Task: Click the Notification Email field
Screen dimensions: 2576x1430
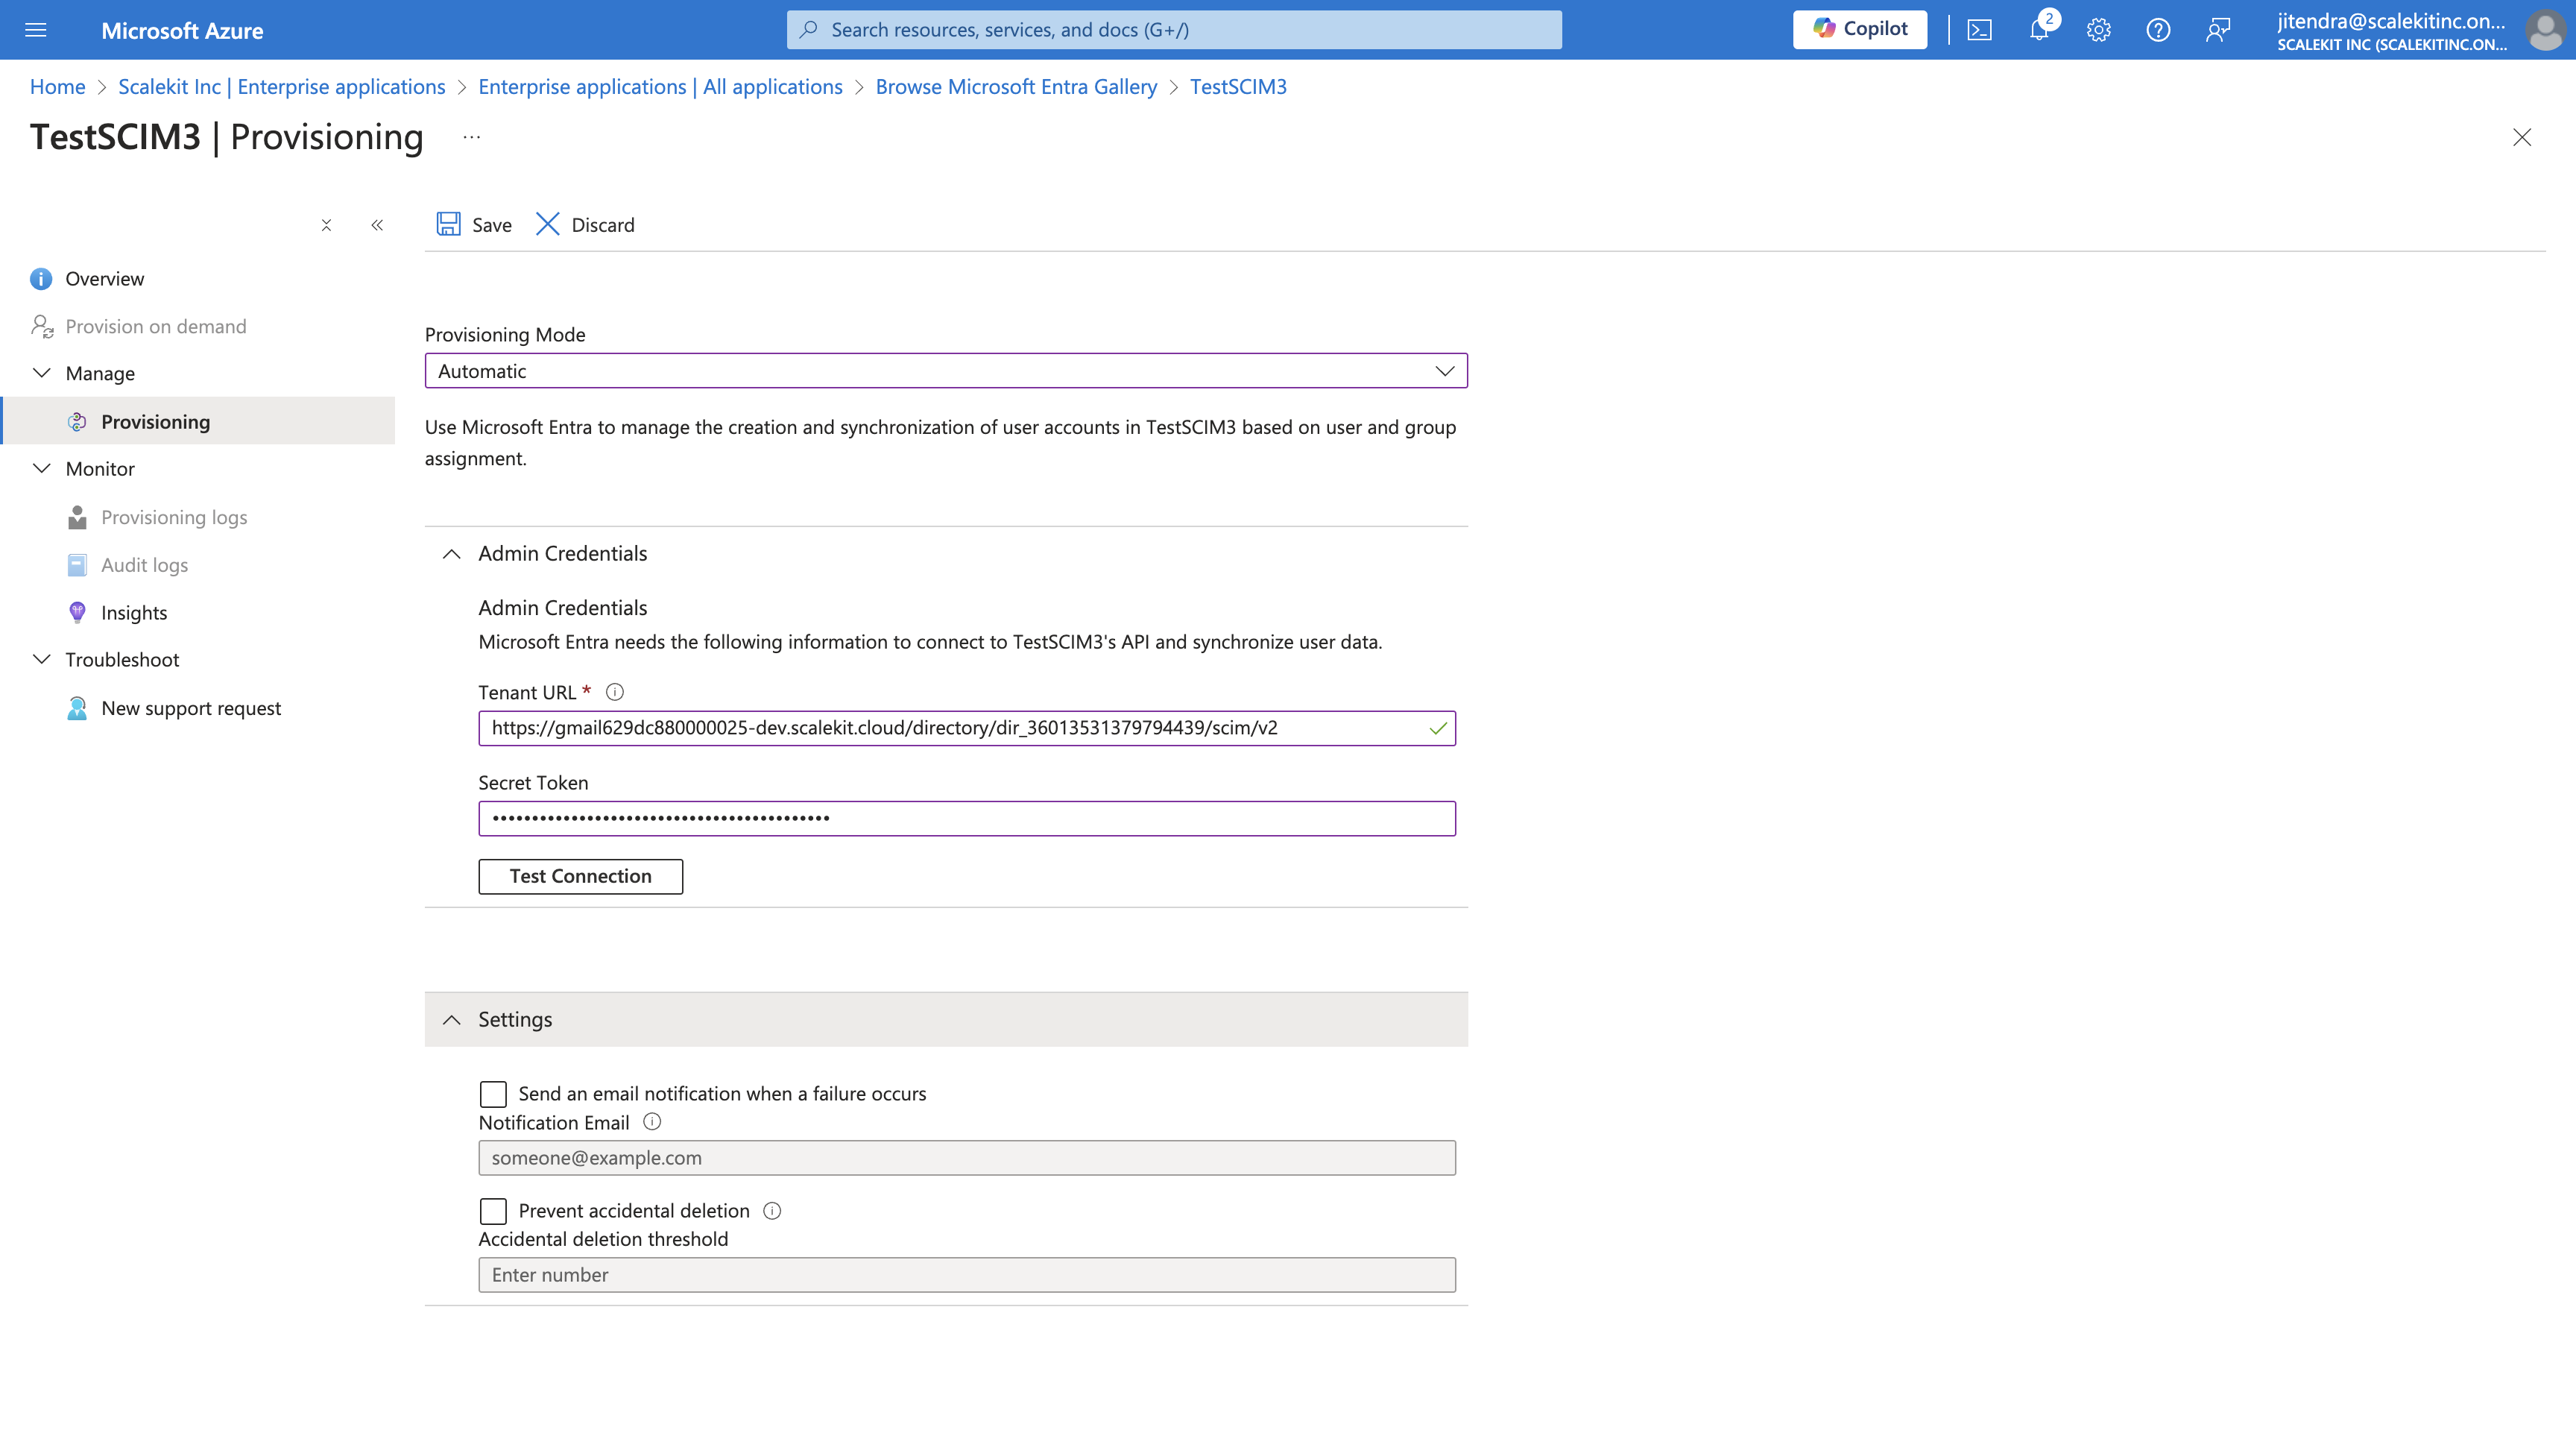Action: tap(967, 1158)
